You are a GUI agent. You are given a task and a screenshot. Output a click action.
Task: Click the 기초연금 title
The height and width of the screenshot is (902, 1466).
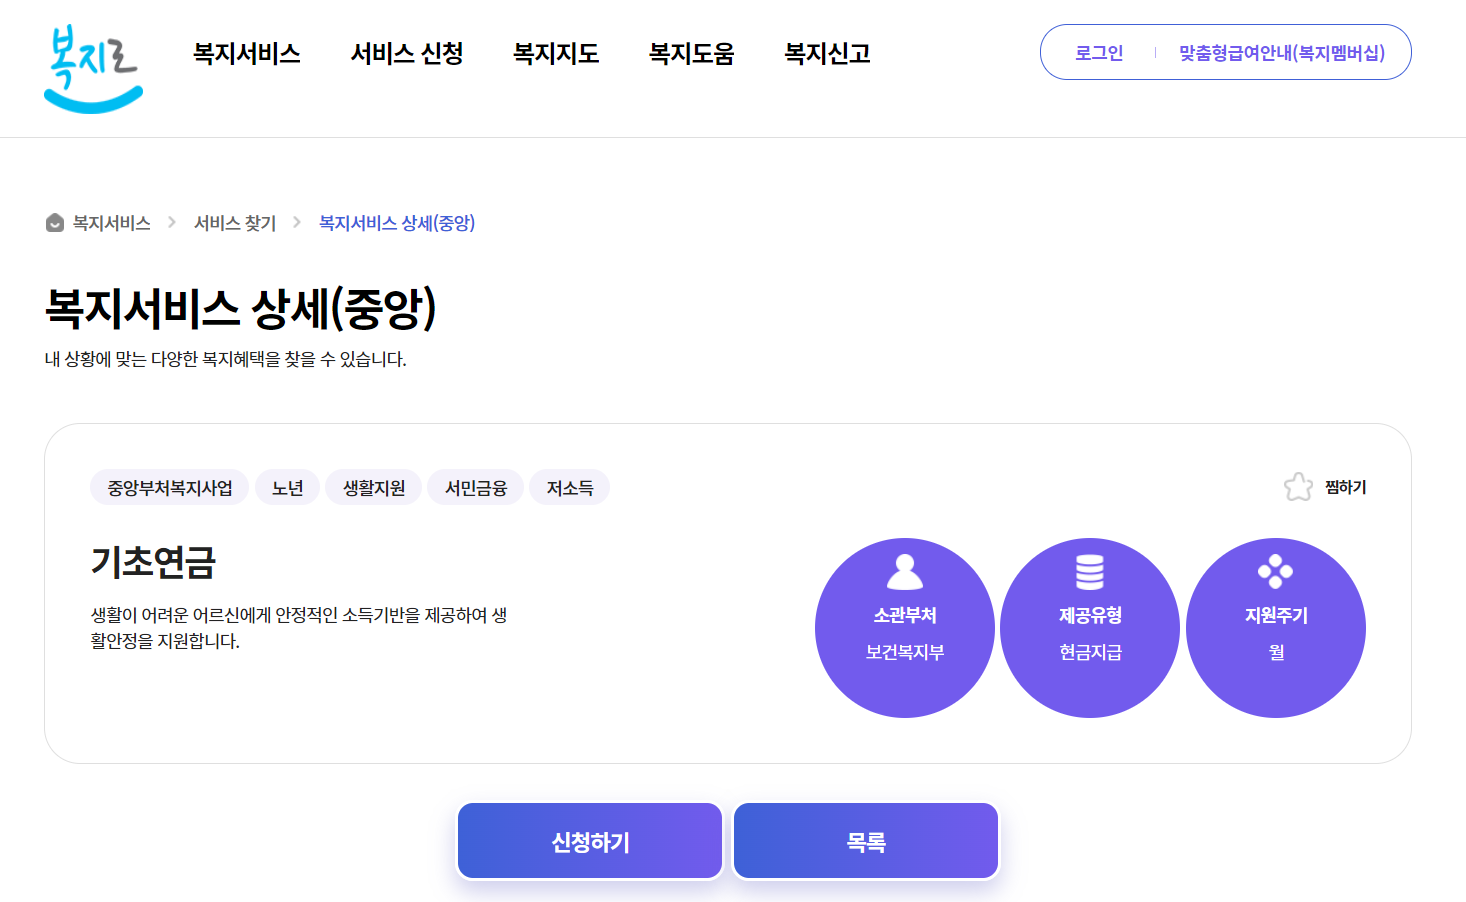point(153,562)
